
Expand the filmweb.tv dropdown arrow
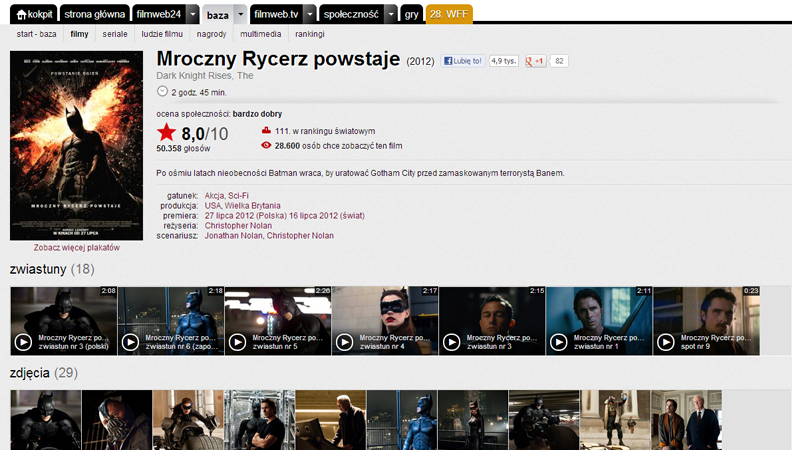(x=310, y=14)
